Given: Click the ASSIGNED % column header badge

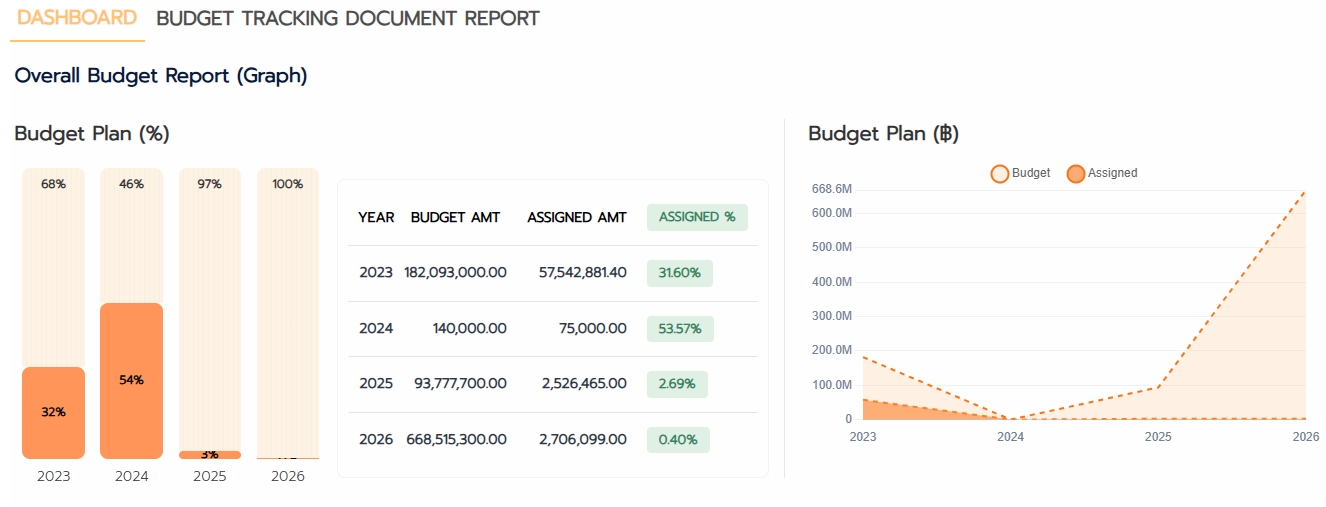Looking at the screenshot, I should pos(697,217).
